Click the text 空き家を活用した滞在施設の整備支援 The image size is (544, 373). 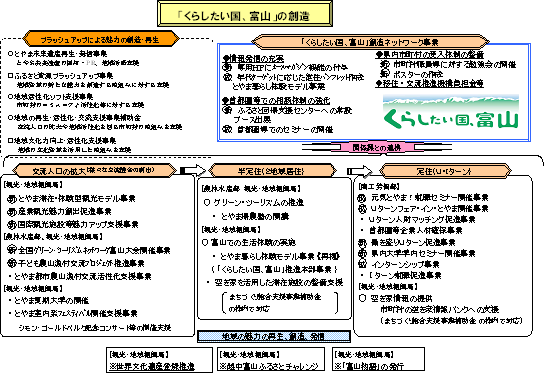click(x=279, y=282)
